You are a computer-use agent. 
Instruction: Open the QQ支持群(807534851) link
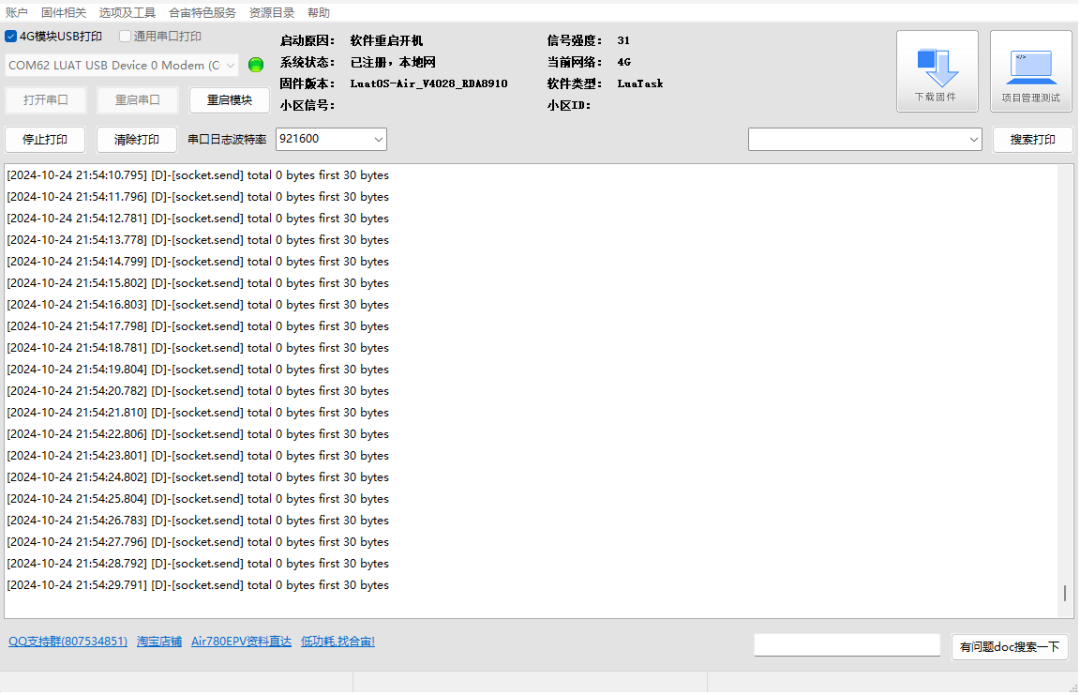[x=68, y=641]
